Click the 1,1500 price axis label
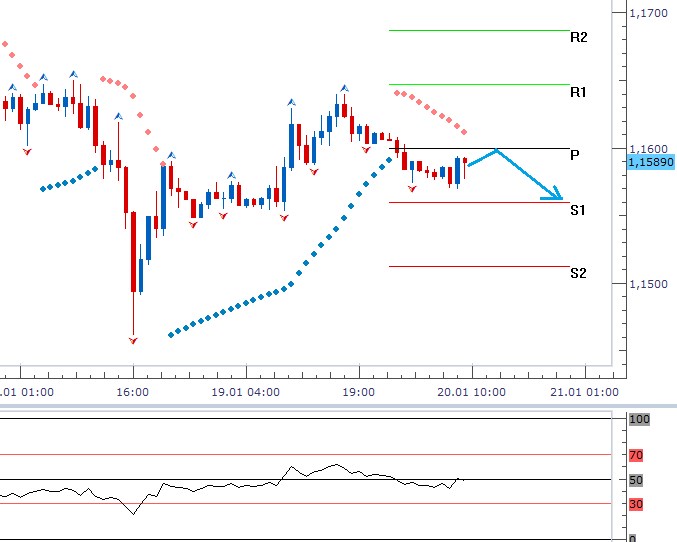This screenshot has height=542, width=677. pos(648,285)
